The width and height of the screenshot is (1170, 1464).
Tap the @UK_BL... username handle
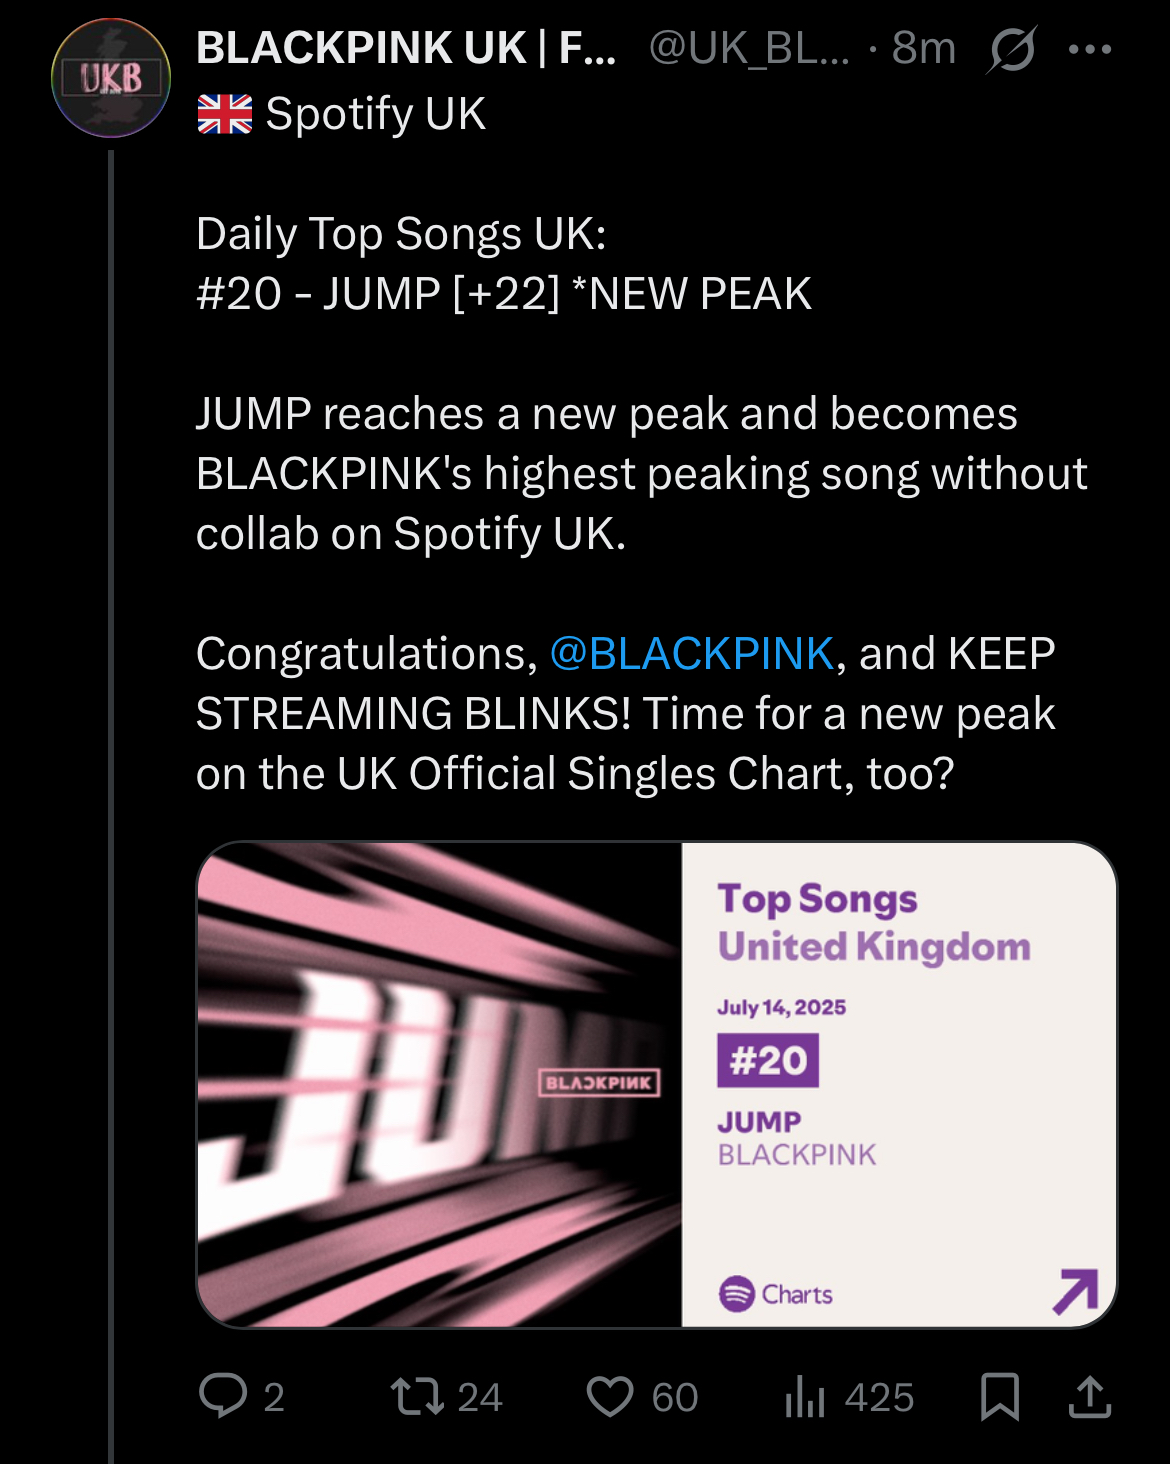749,48
